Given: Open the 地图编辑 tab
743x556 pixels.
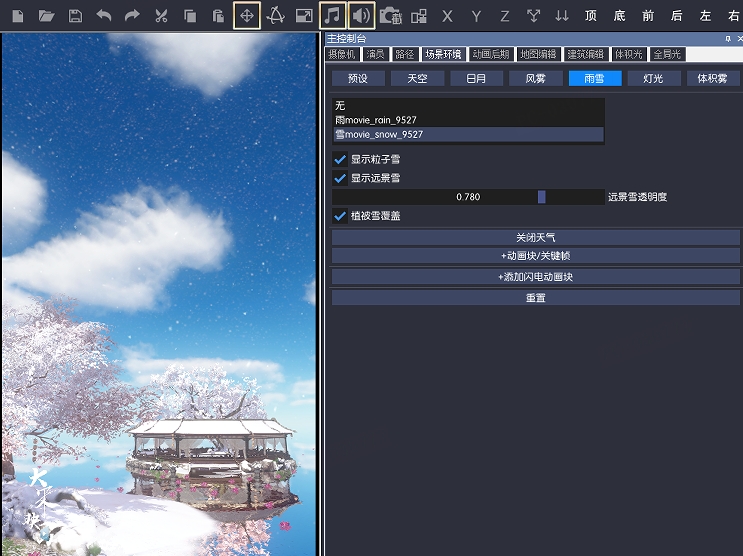Looking at the screenshot, I should click(538, 54).
